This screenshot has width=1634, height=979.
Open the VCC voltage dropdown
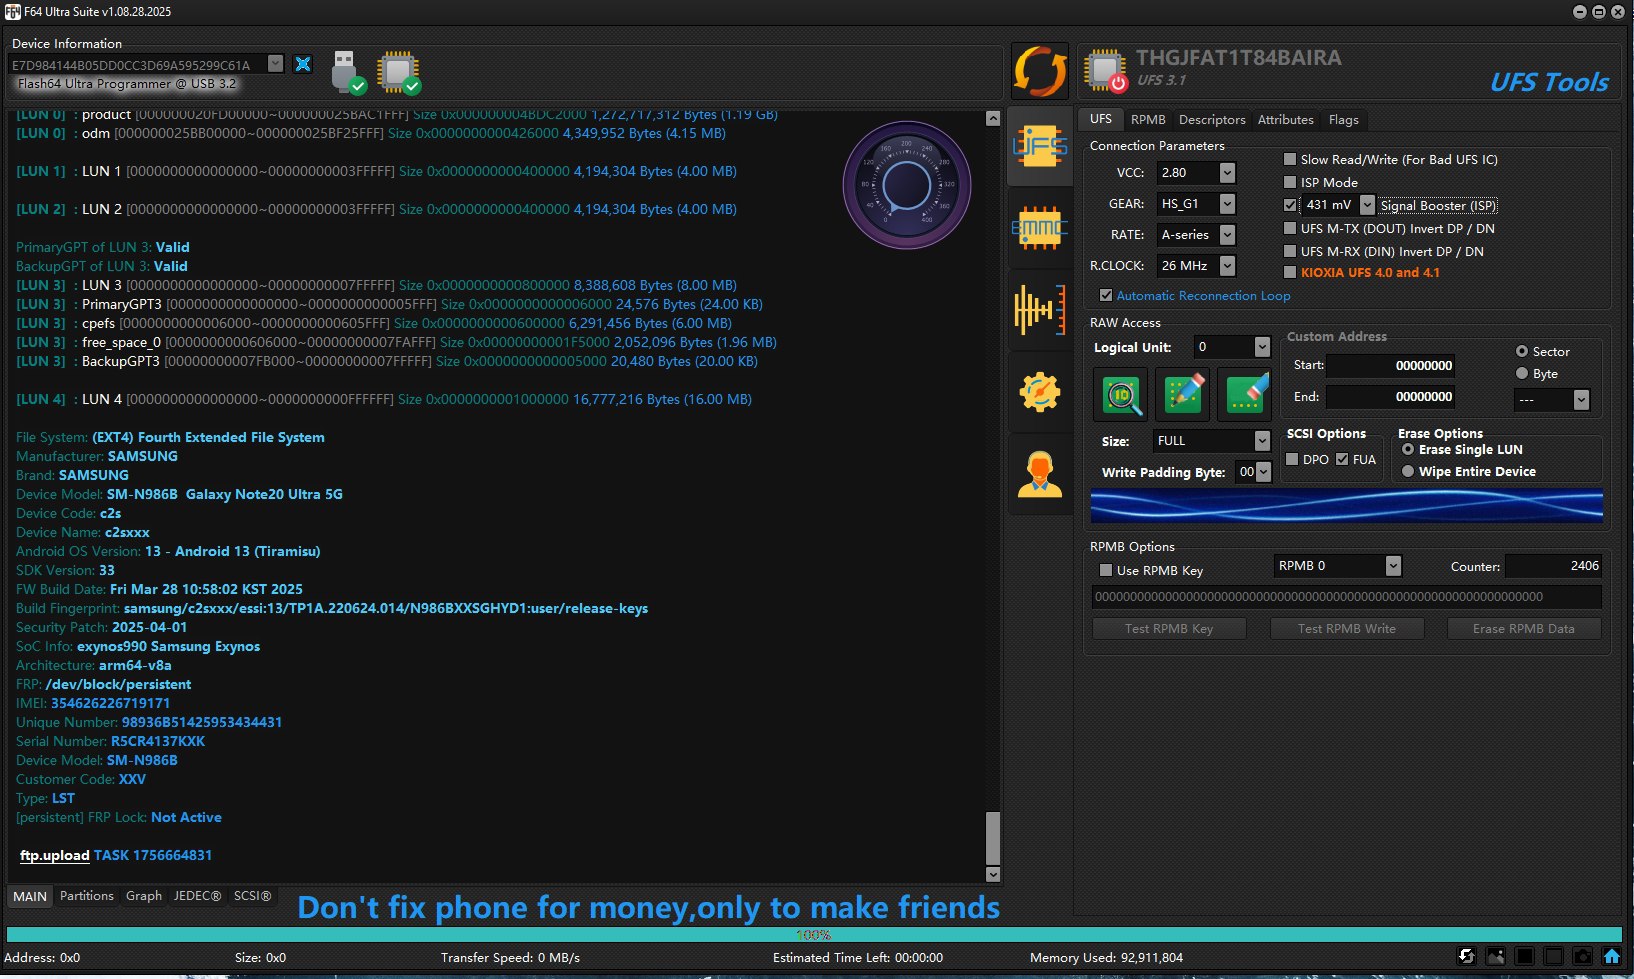[1227, 173]
